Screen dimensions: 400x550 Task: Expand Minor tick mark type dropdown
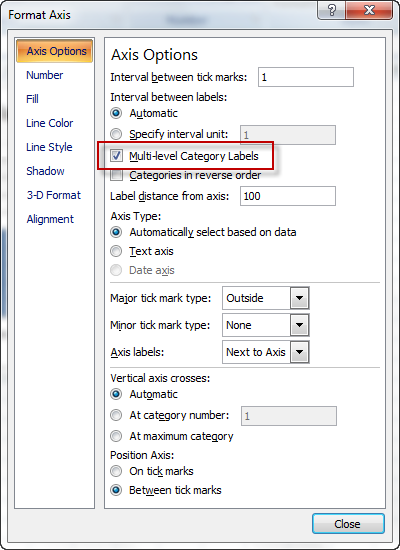click(299, 325)
